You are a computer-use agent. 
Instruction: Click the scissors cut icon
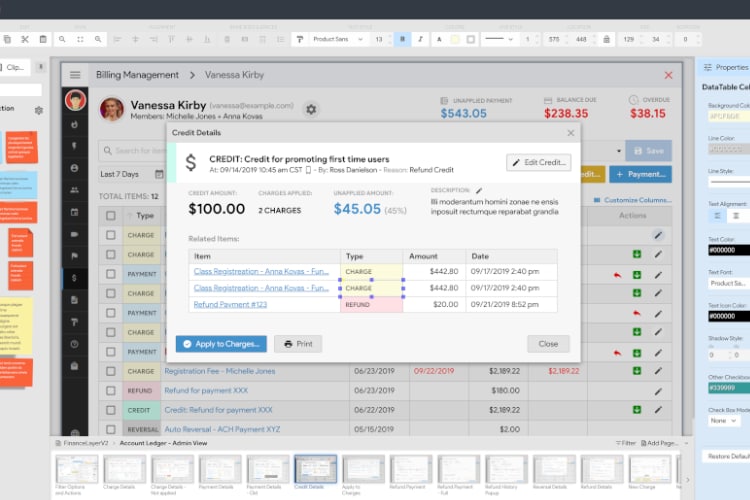pyautogui.click(x=25, y=39)
